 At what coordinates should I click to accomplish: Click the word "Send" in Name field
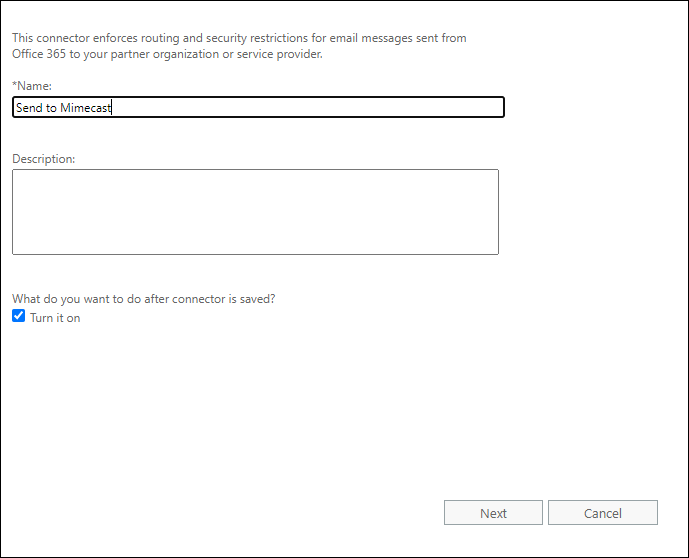29,108
